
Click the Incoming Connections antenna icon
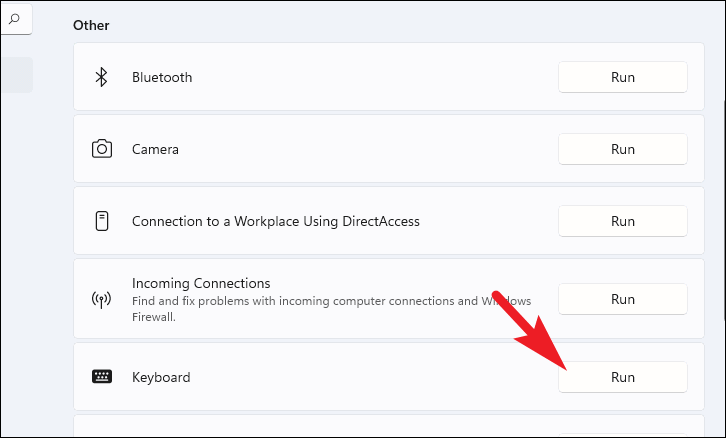[101, 299]
